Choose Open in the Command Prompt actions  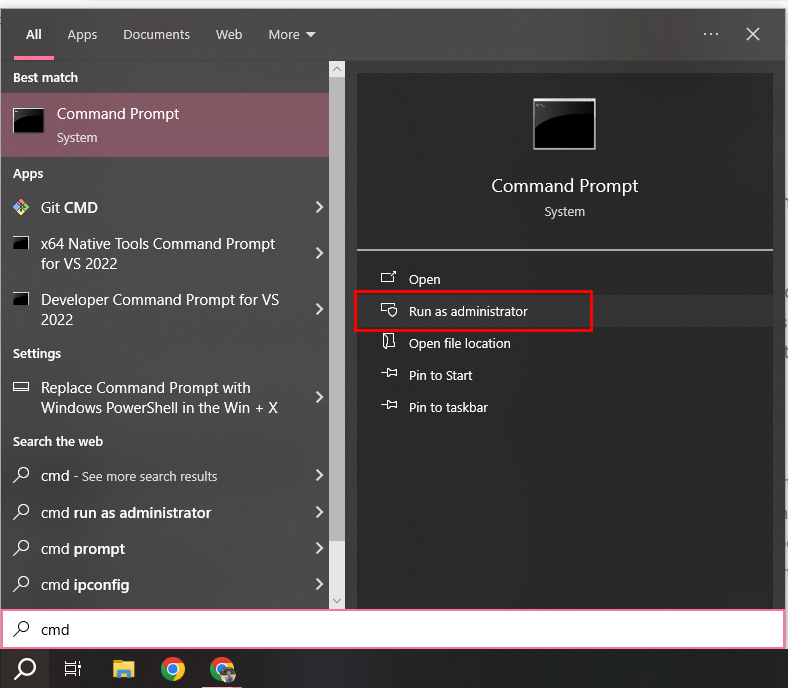(565, 279)
